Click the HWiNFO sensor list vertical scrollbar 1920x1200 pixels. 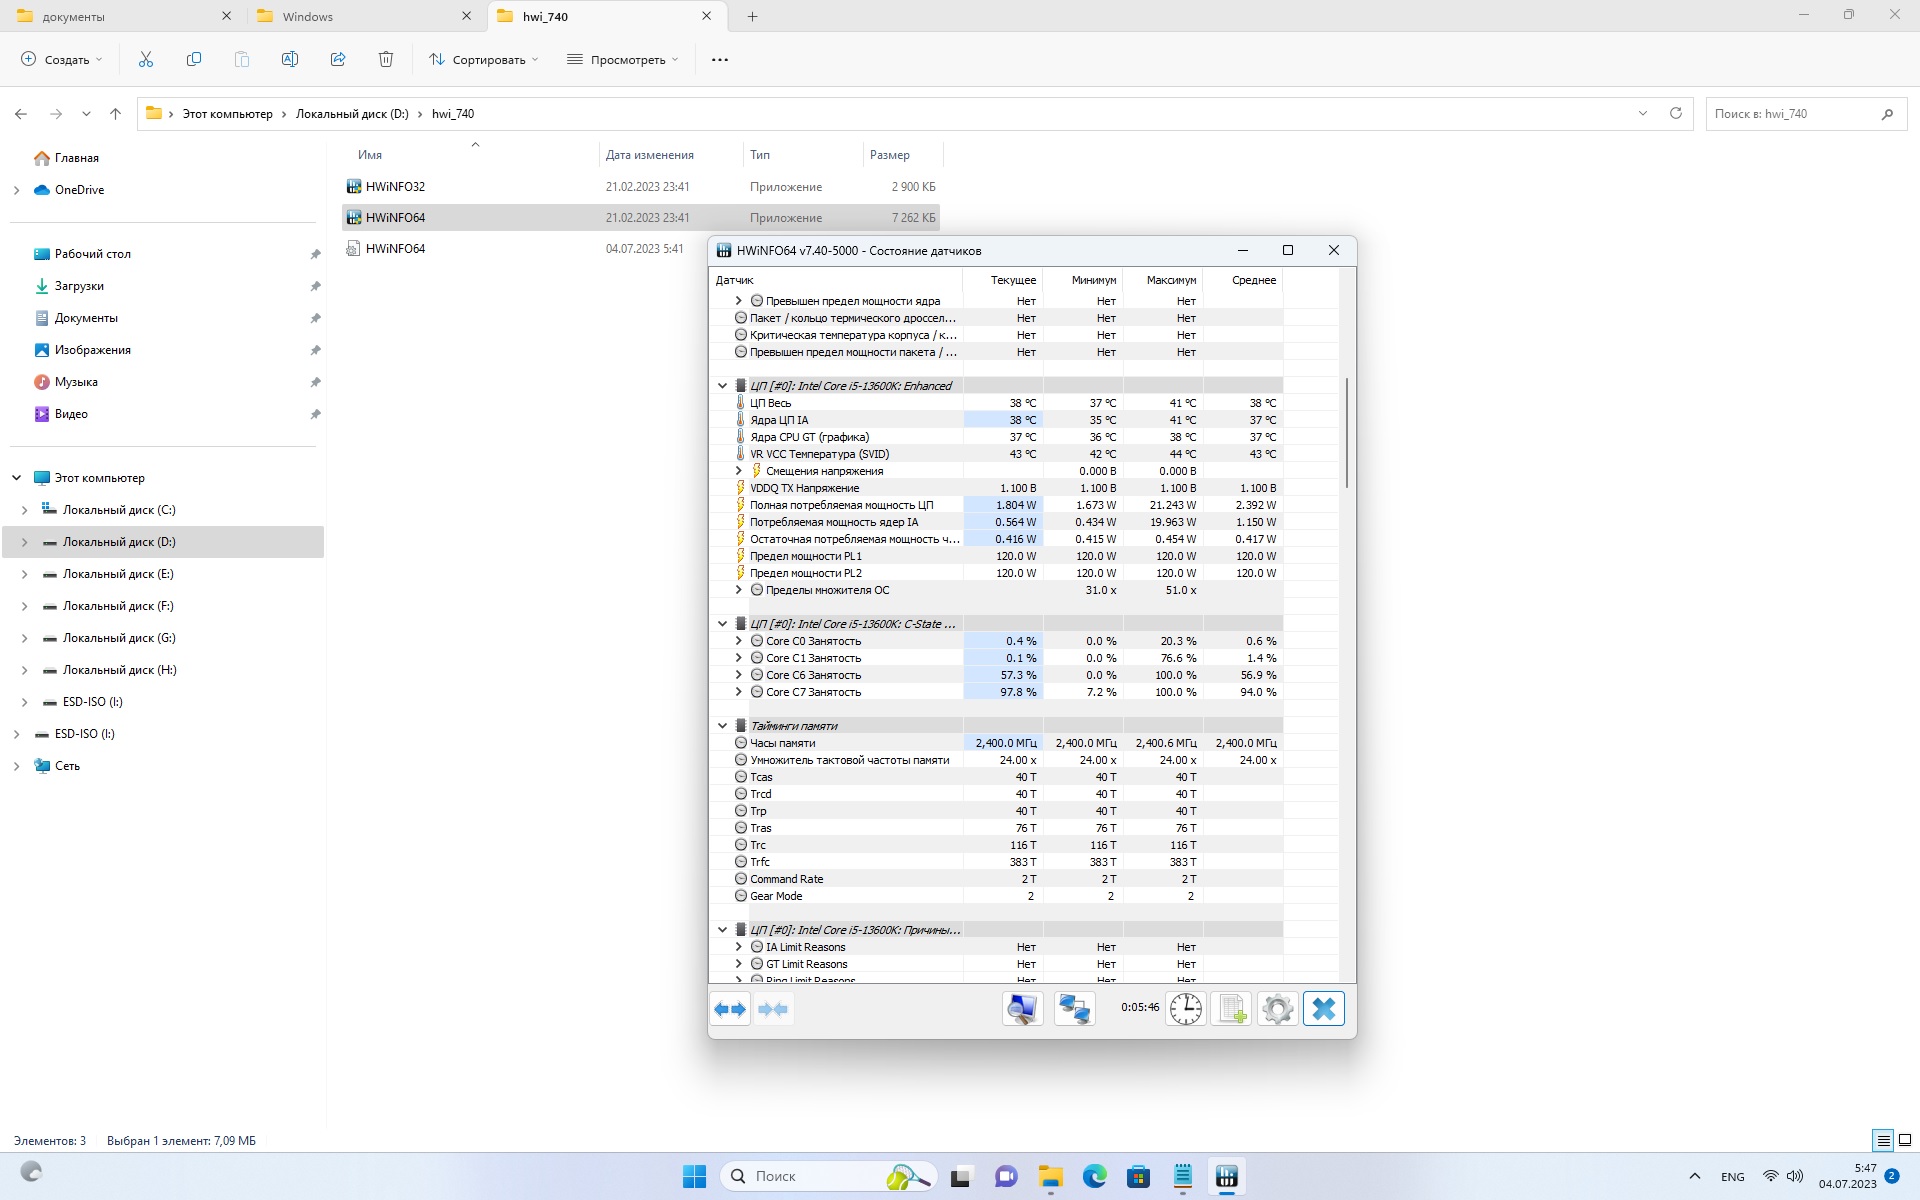click(1347, 432)
